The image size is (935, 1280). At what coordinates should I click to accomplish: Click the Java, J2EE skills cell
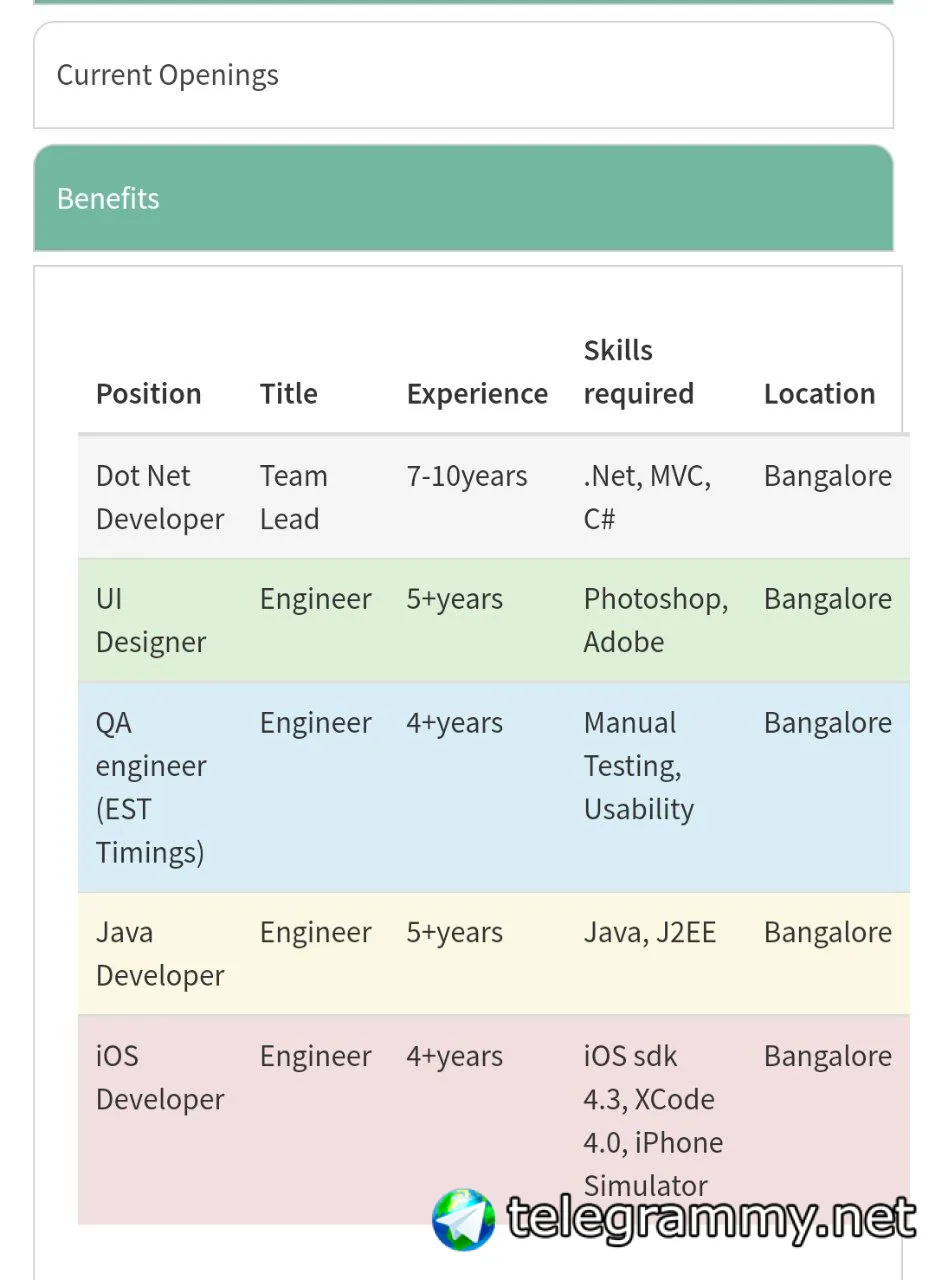(x=649, y=932)
